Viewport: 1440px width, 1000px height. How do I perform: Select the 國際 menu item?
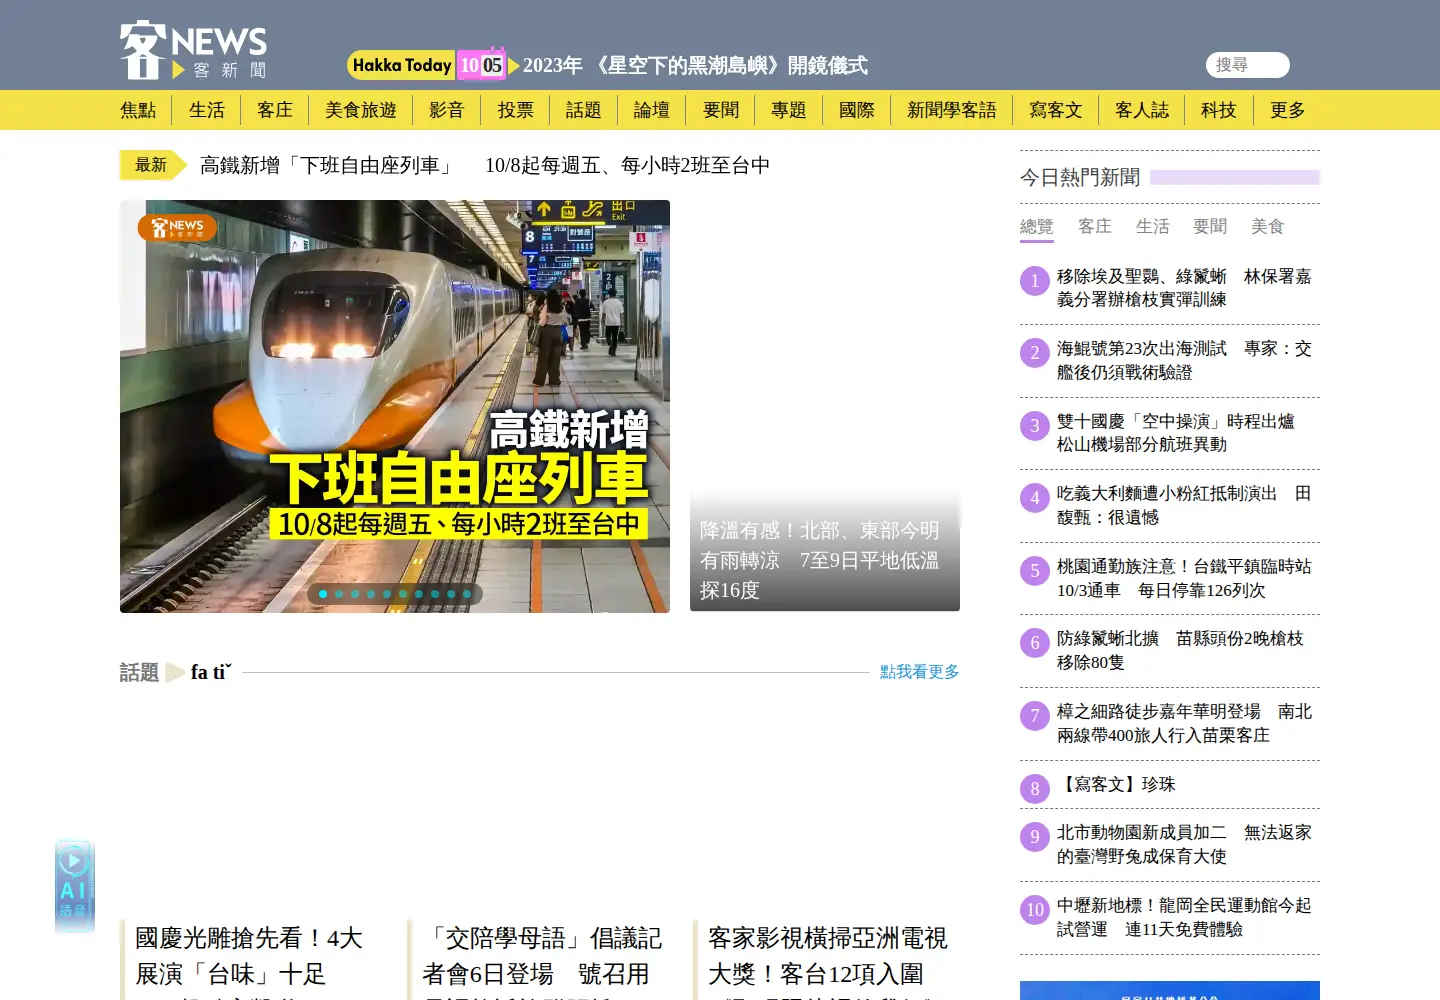click(857, 110)
